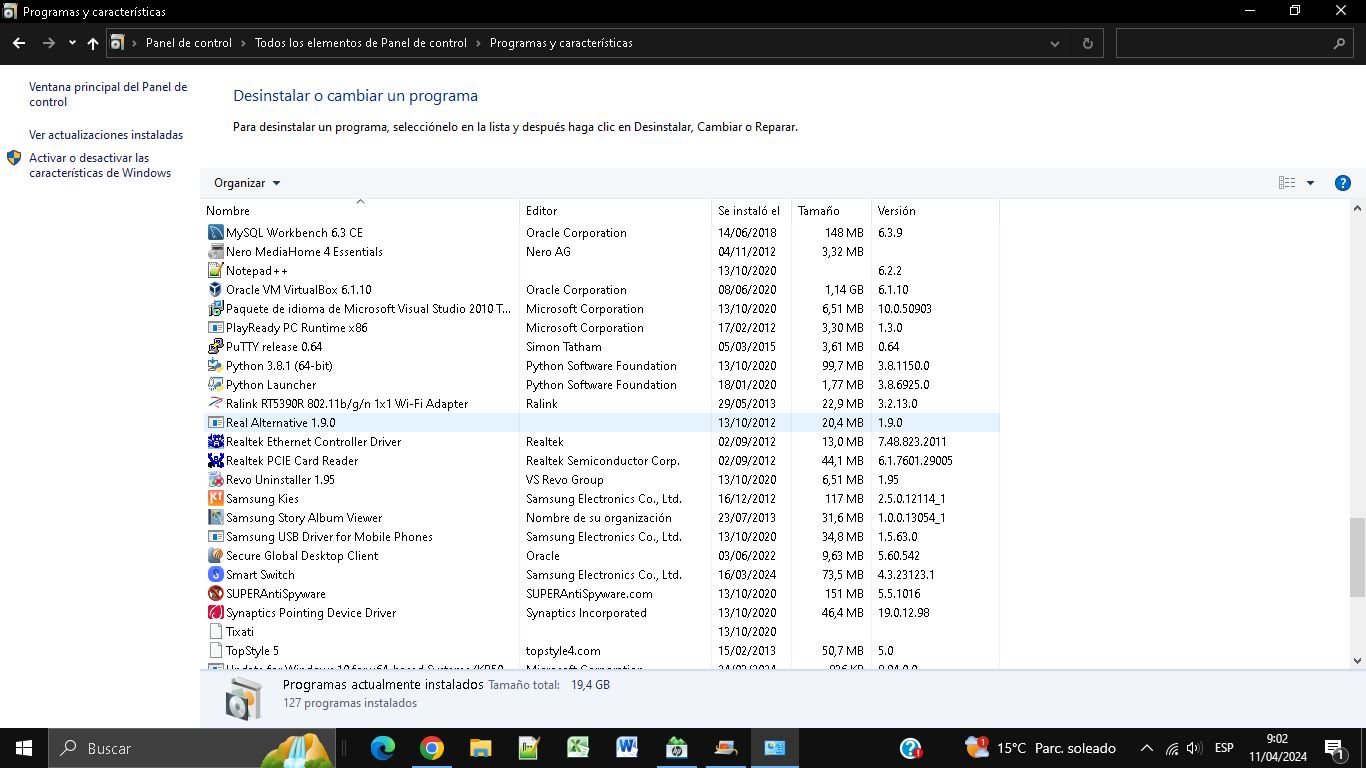Open the notification center in the taskbar
Image resolution: width=1366 pixels, height=768 pixels.
point(1334,748)
